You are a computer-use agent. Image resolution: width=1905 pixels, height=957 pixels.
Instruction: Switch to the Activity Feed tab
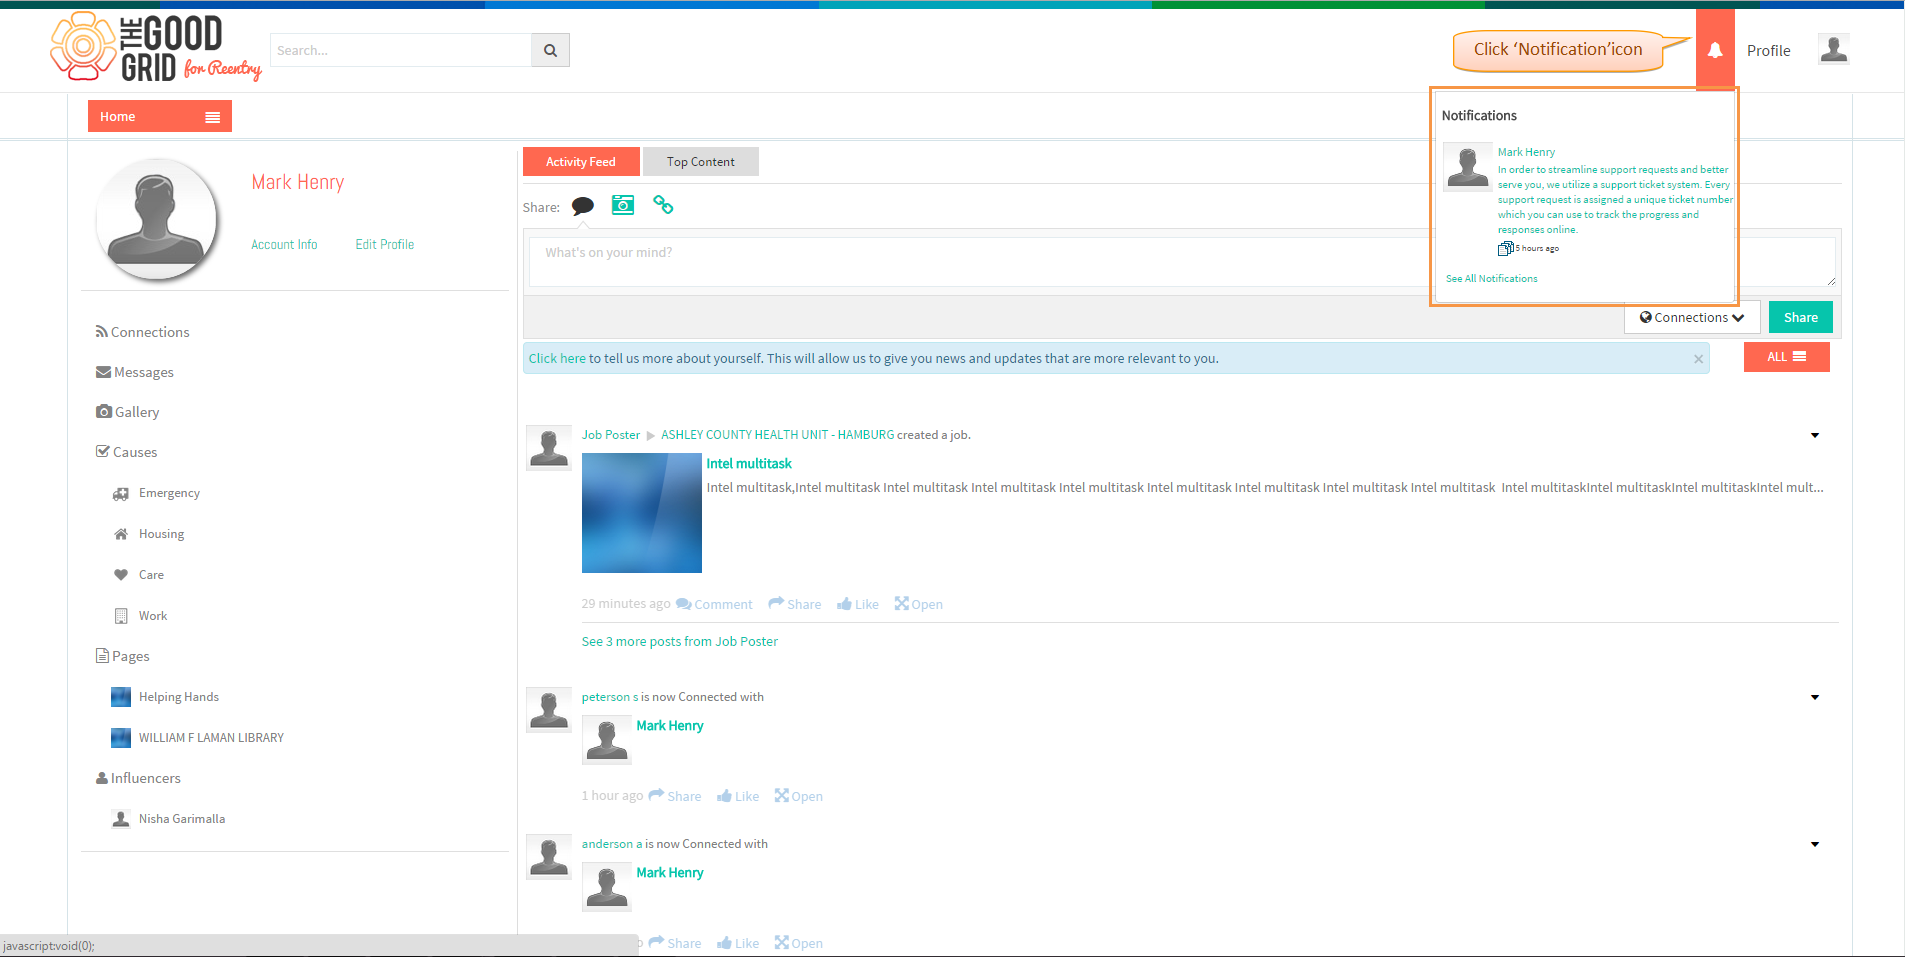coord(581,162)
